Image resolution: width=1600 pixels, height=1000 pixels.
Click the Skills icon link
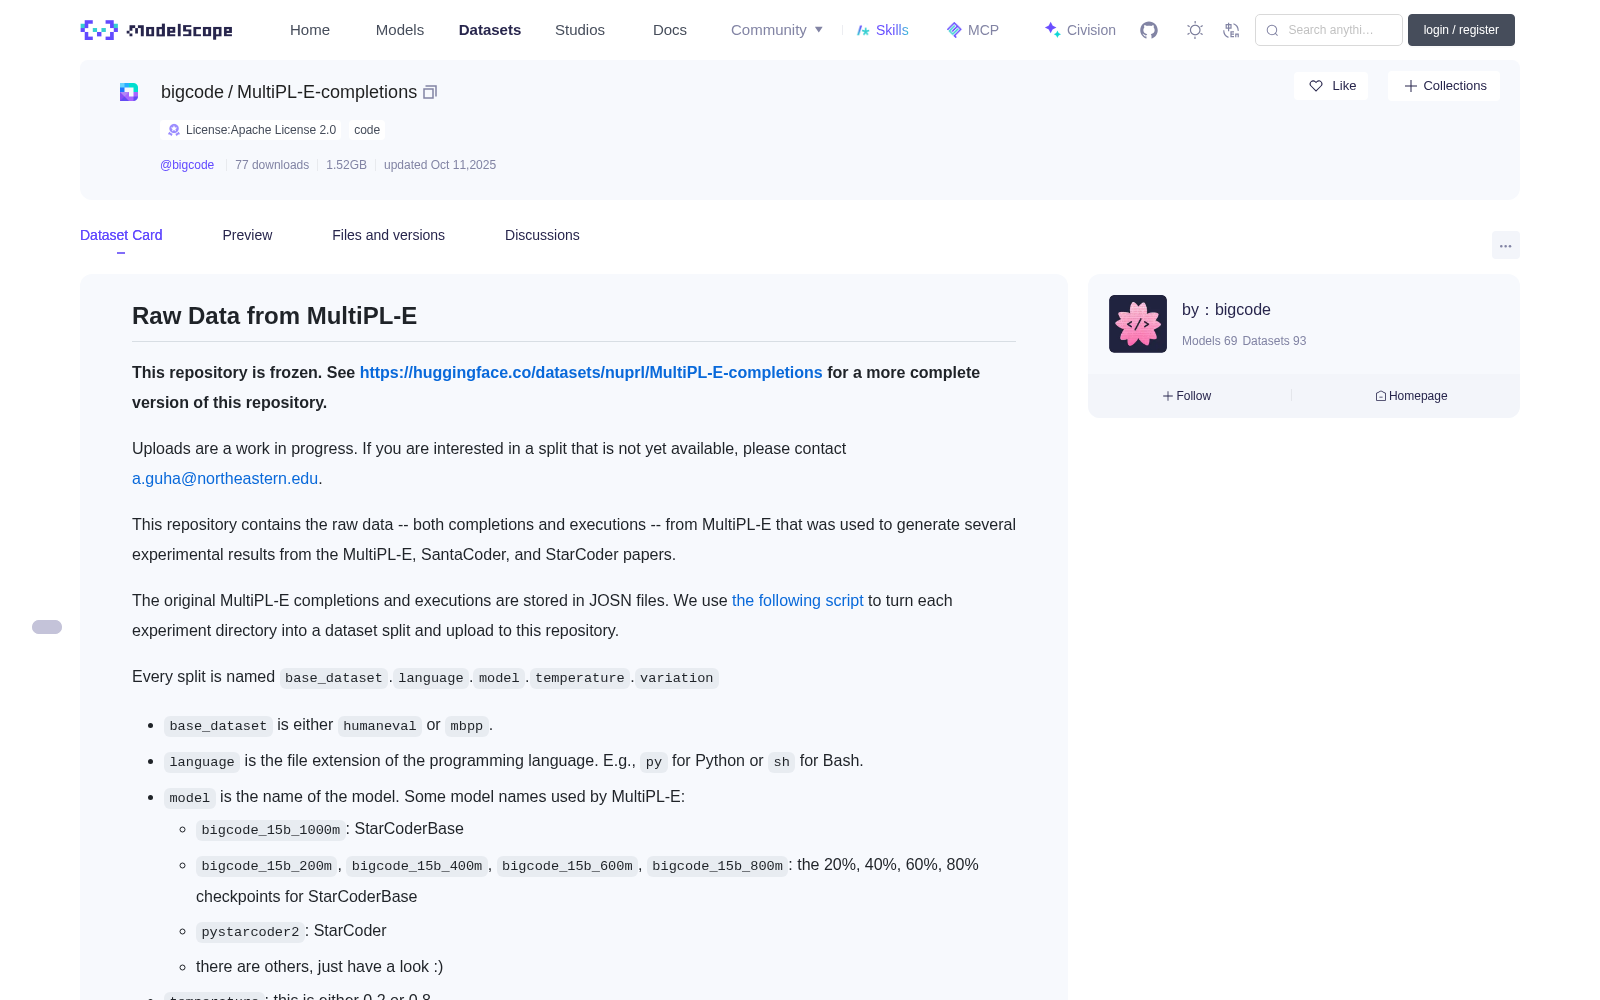pos(882,30)
